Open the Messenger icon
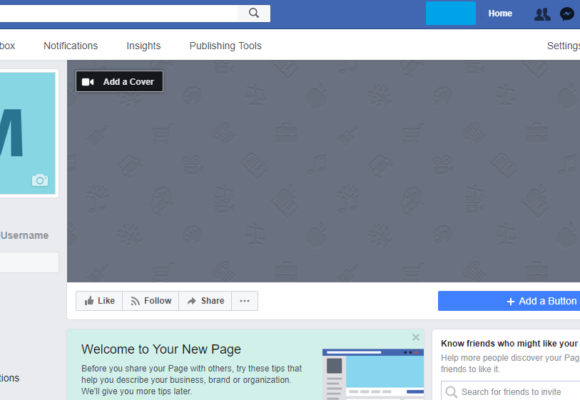 [567, 14]
